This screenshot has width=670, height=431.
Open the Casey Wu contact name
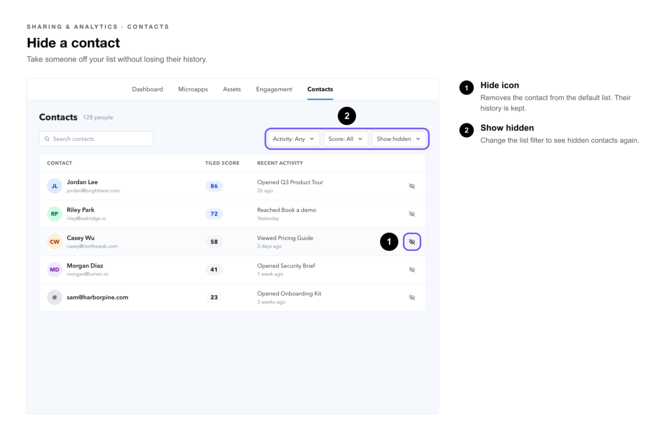(x=80, y=238)
